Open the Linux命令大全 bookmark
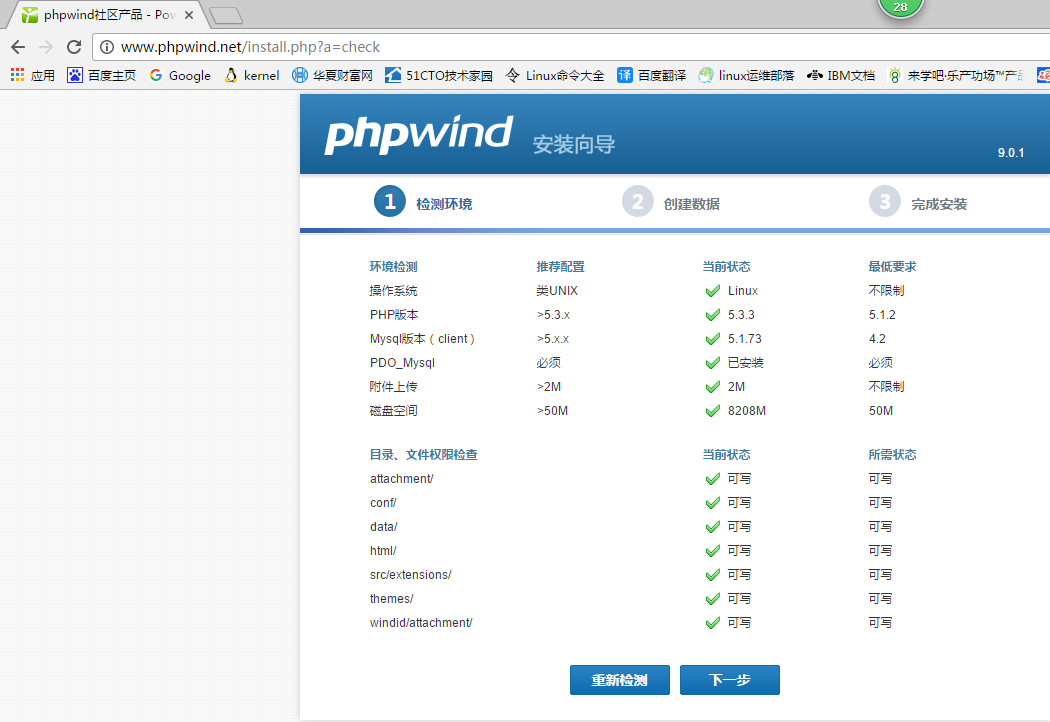Image resolution: width=1050 pixels, height=722 pixels. coord(554,75)
